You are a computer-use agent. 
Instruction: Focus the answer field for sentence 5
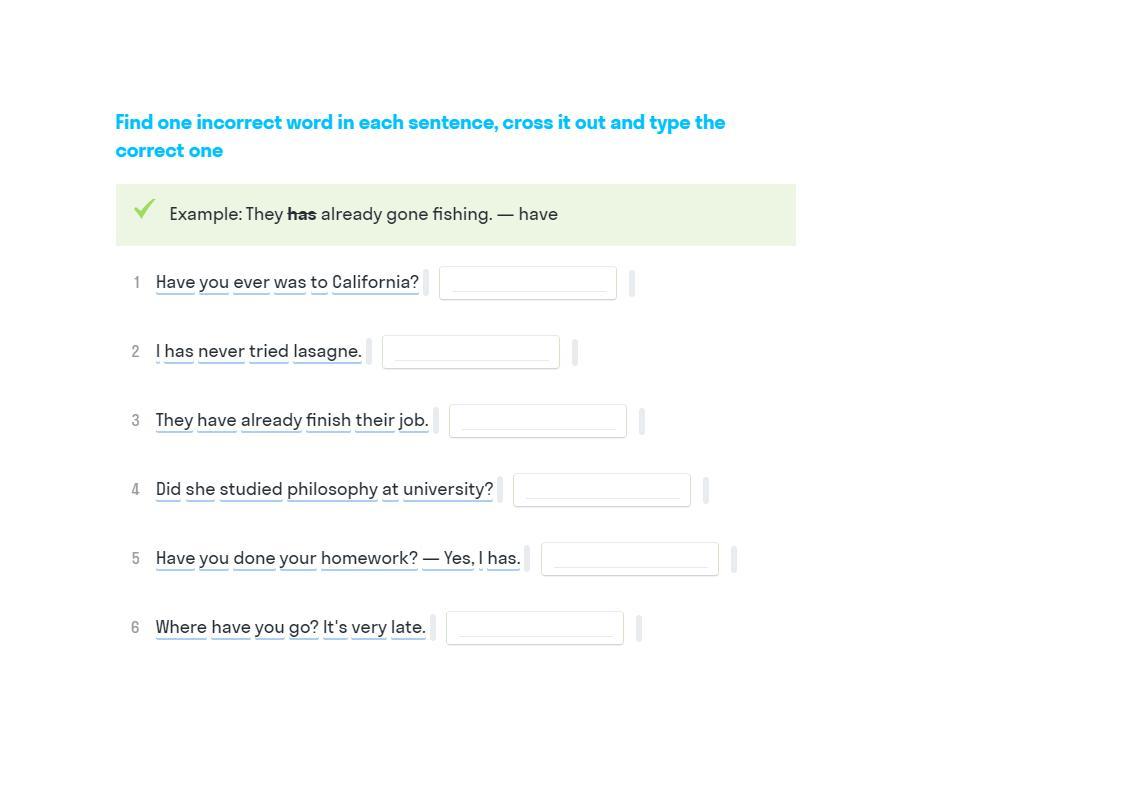630,559
